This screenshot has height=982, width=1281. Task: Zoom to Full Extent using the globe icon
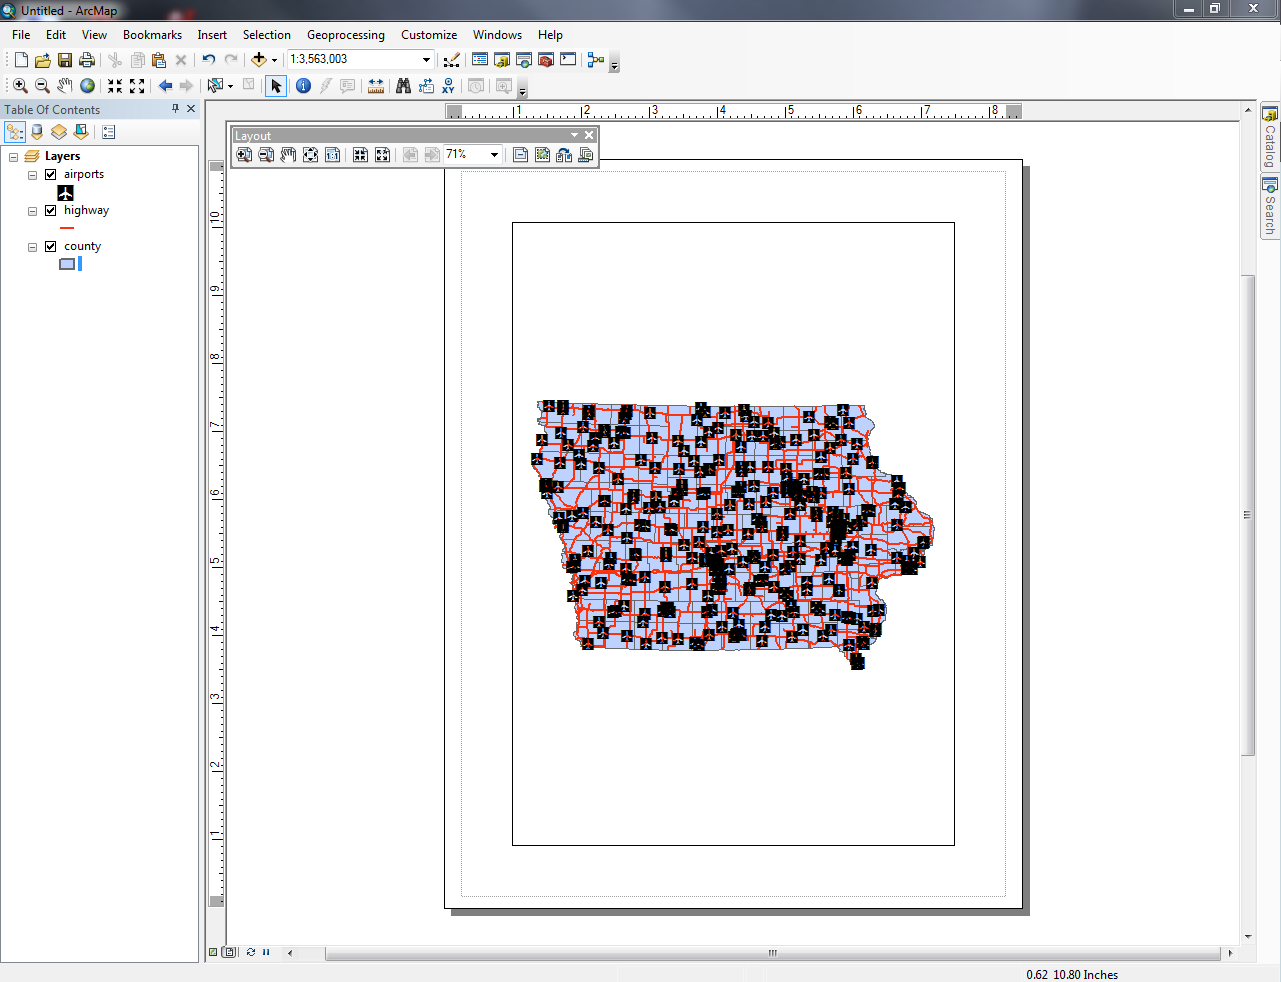click(x=87, y=86)
